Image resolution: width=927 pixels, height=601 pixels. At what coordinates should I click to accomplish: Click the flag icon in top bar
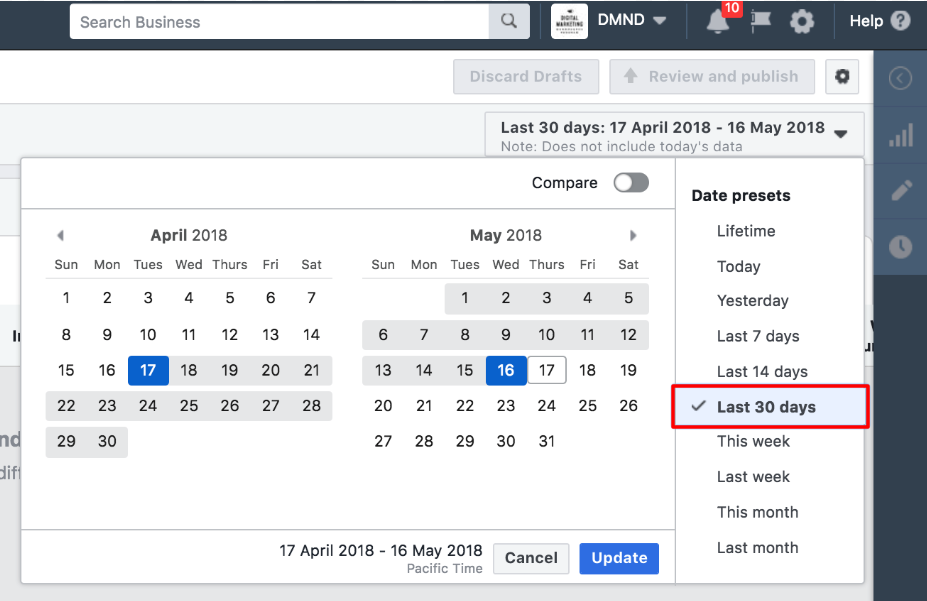761,22
